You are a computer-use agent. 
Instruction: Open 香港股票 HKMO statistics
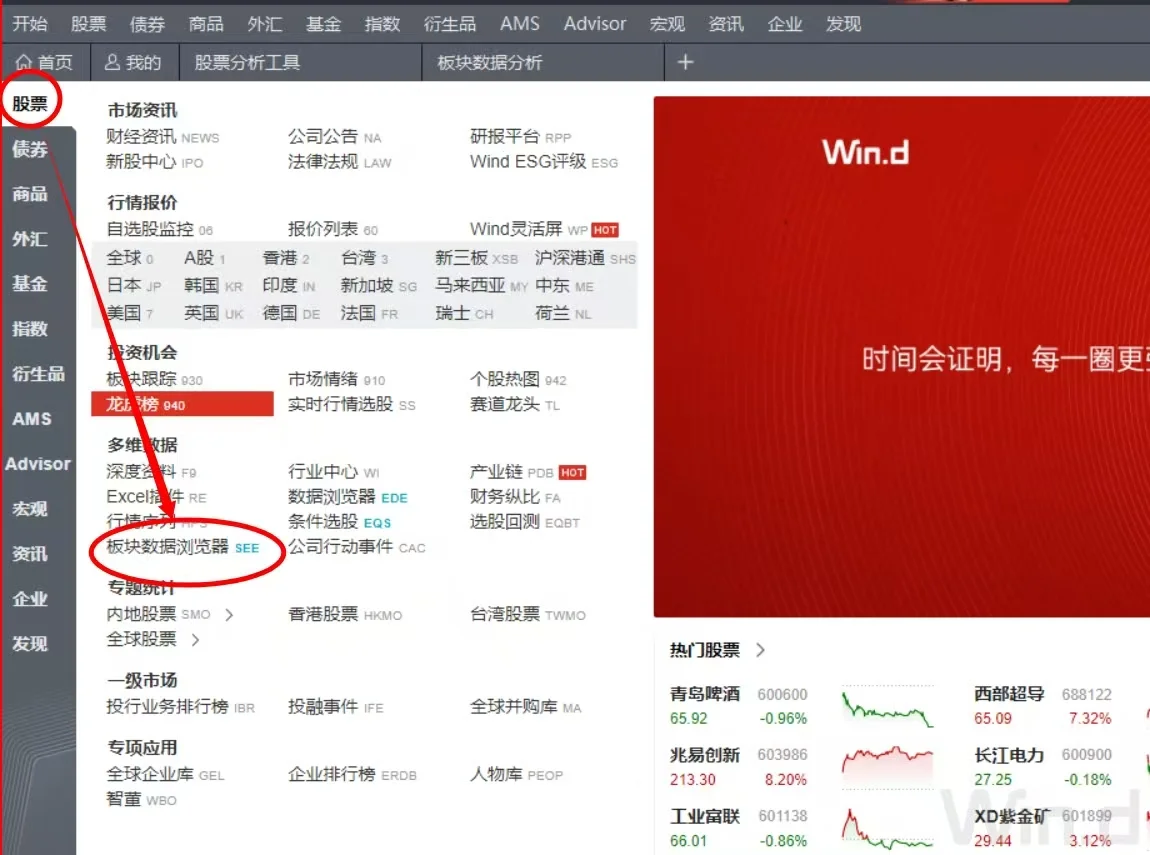(x=345, y=614)
